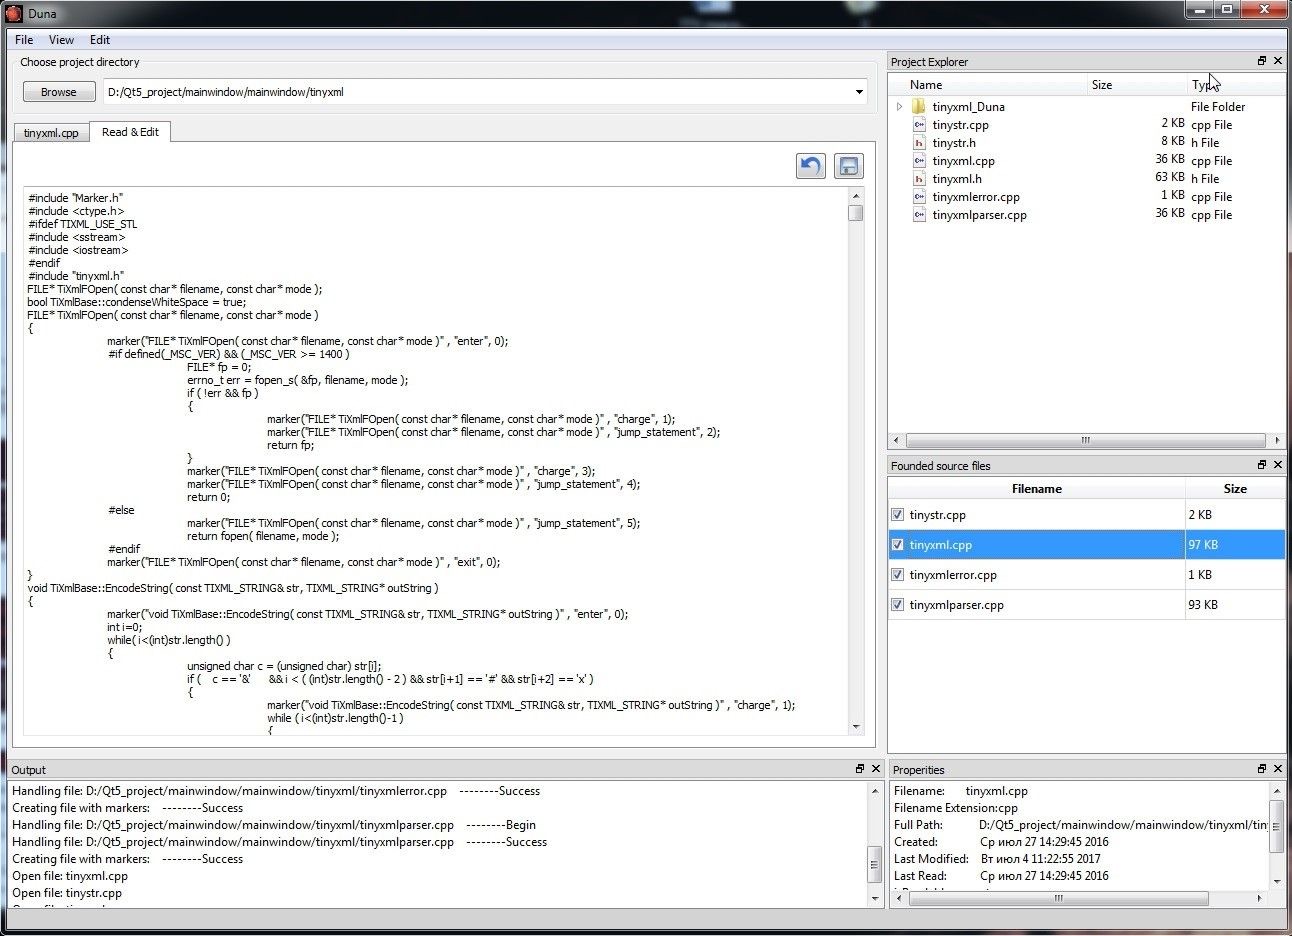The width and height of the screenshot is (1292, 936).
Task: Close the Properties panel
Action: coord(1278,769)
